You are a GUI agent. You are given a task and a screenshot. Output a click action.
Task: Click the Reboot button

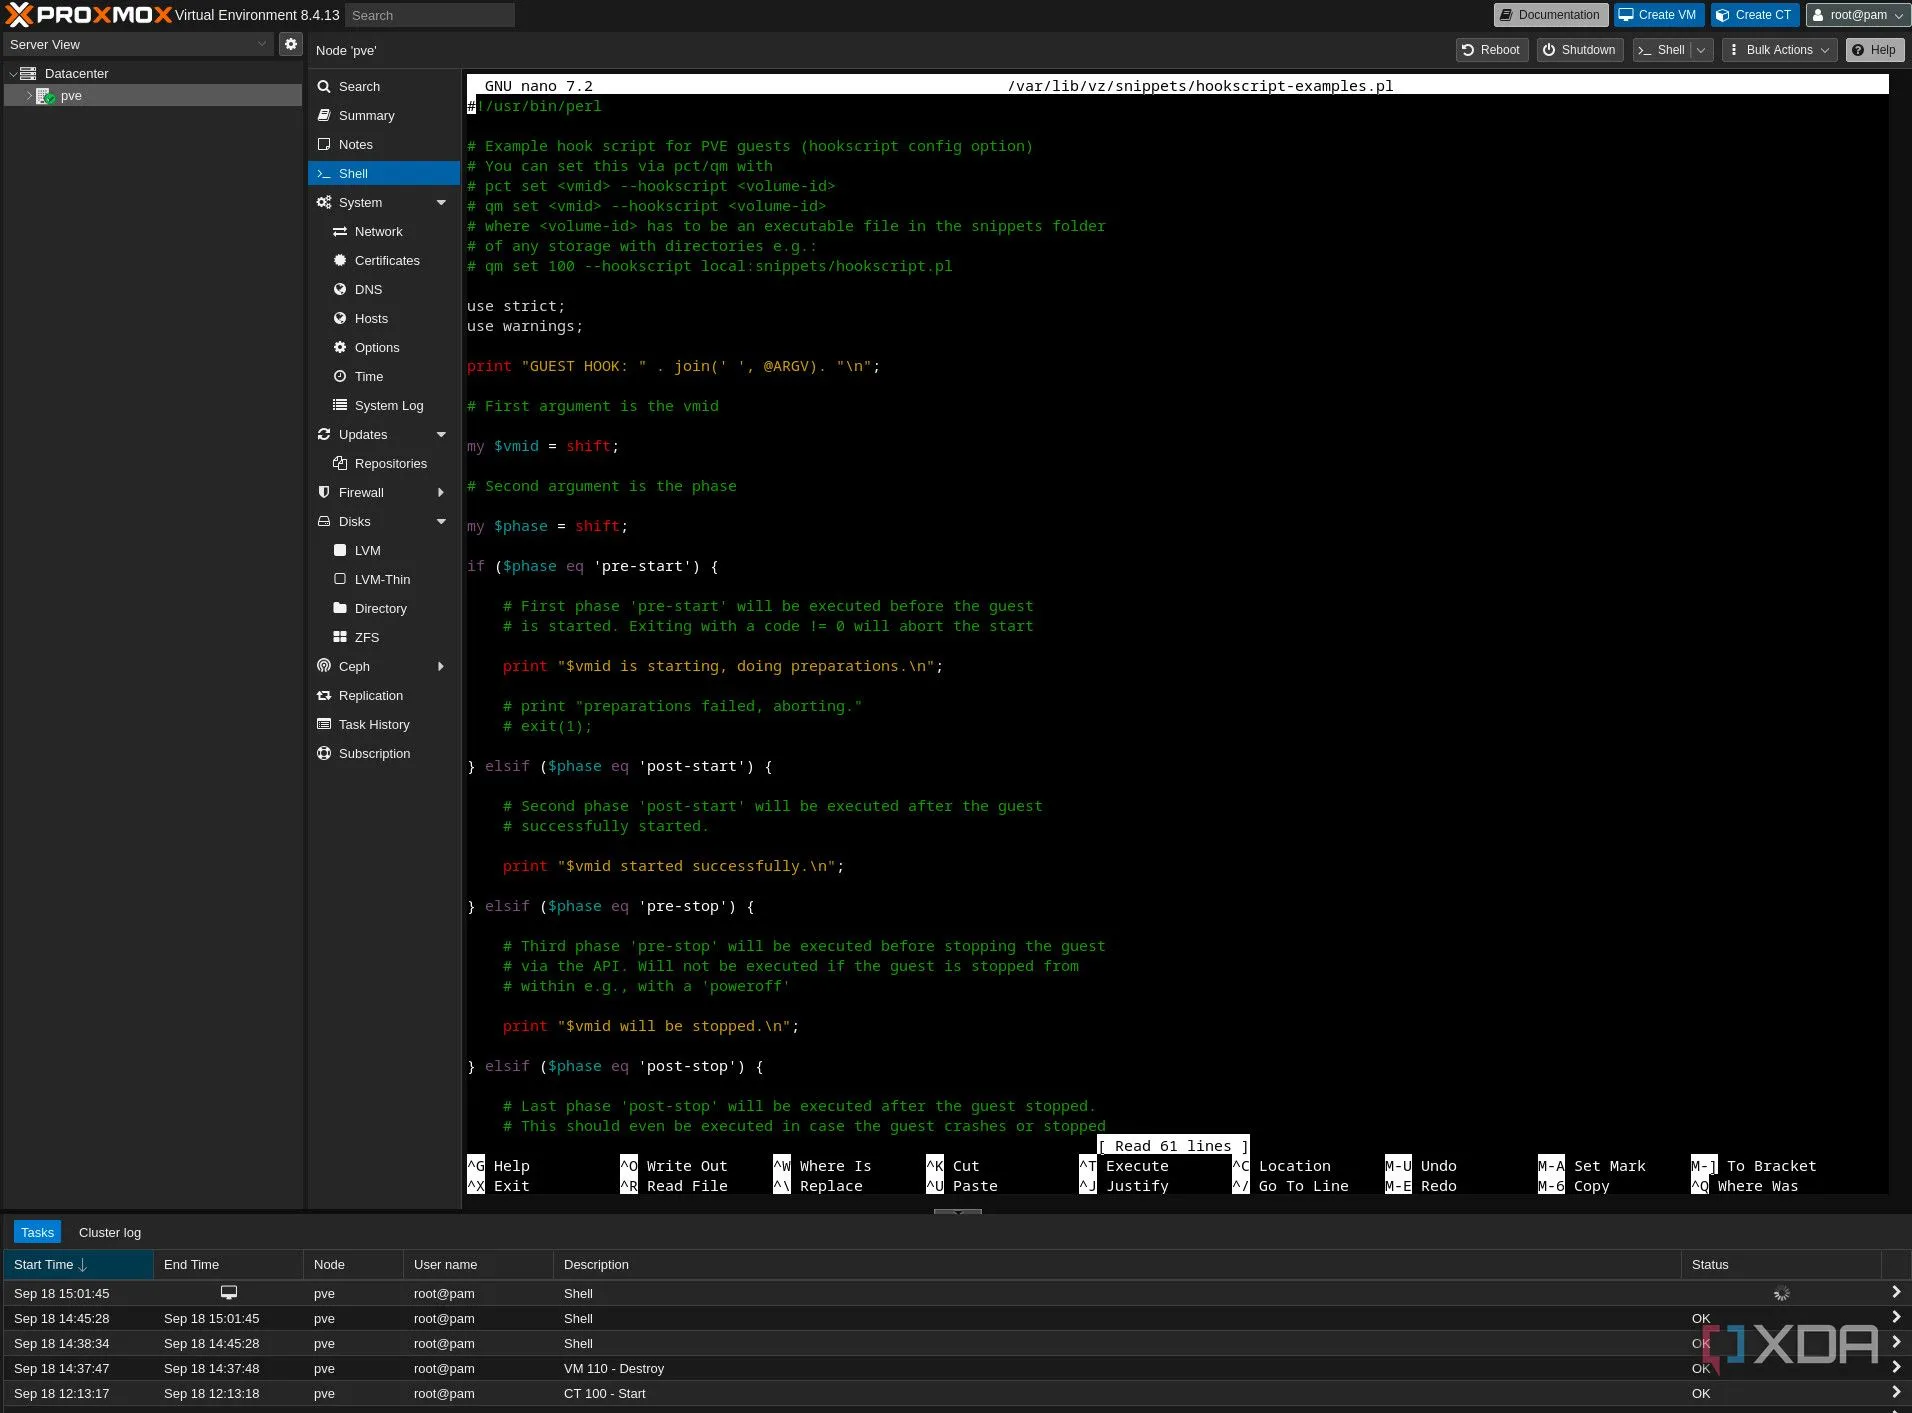(x=1491, y=50)
